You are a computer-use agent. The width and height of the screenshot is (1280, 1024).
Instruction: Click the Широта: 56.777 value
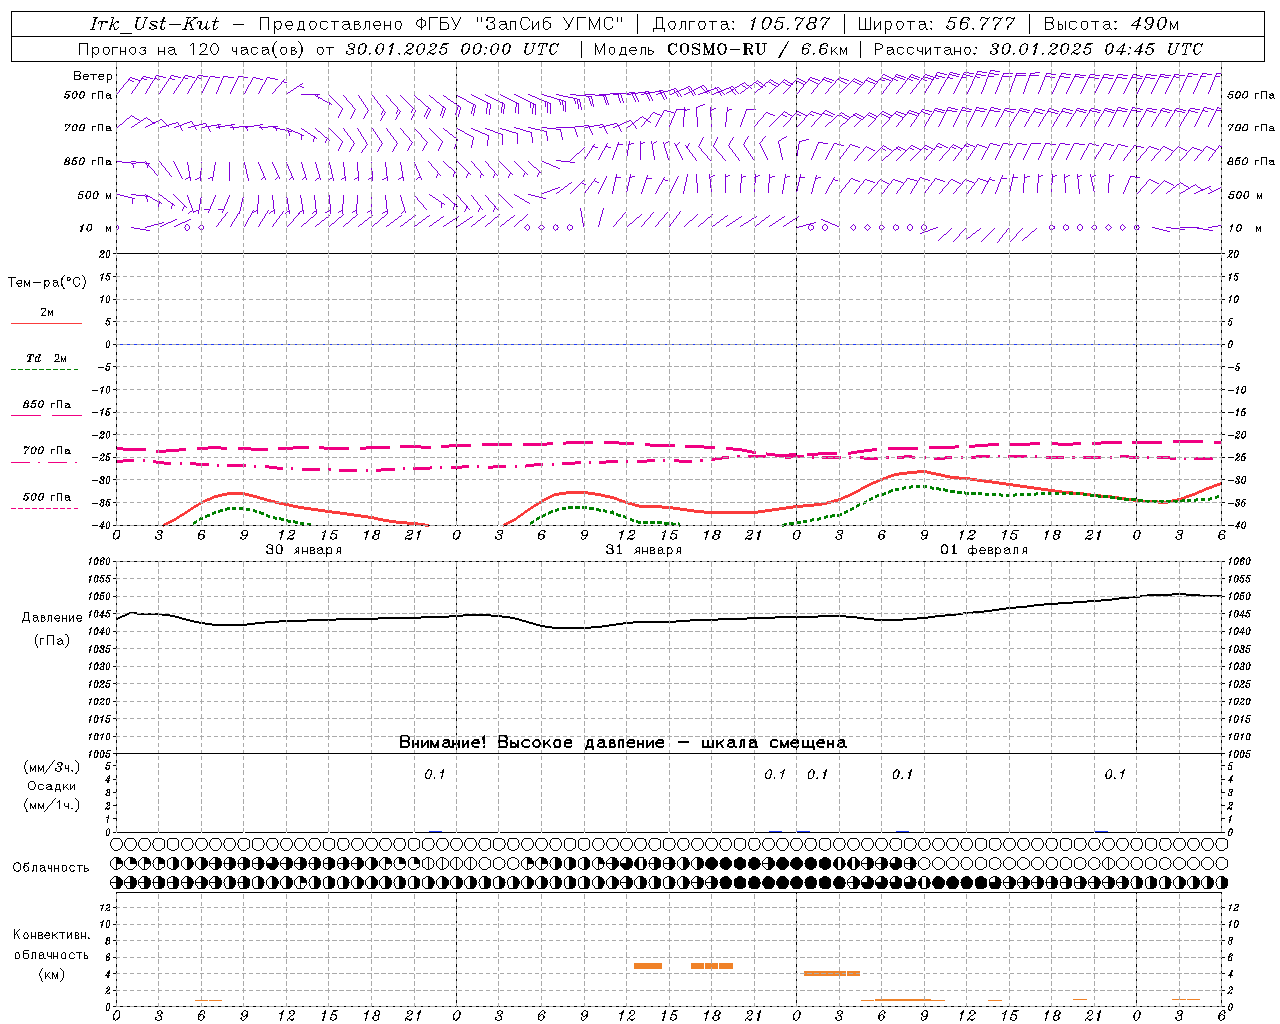coord(936,24)
